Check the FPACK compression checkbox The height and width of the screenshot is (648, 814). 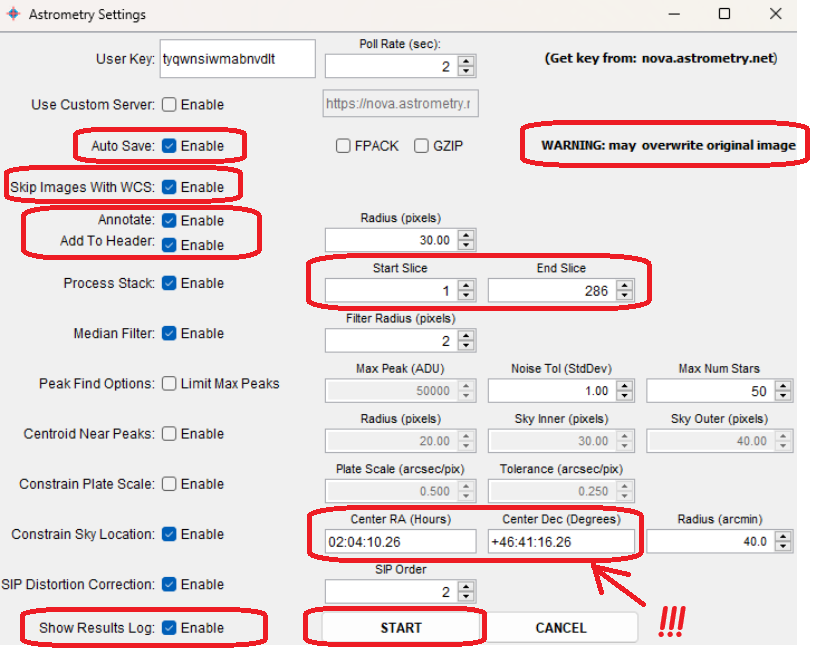tap(345, 146)
